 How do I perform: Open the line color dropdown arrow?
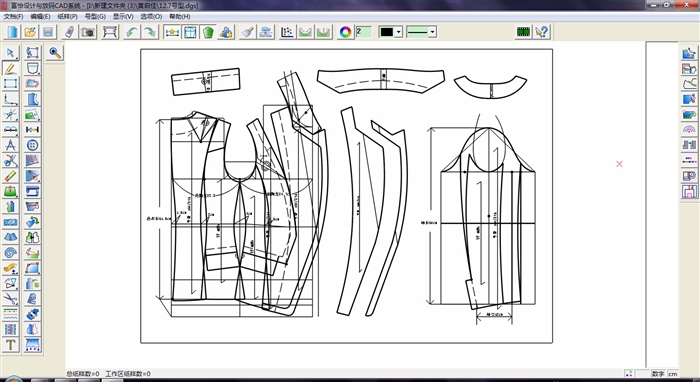point(399,32)
